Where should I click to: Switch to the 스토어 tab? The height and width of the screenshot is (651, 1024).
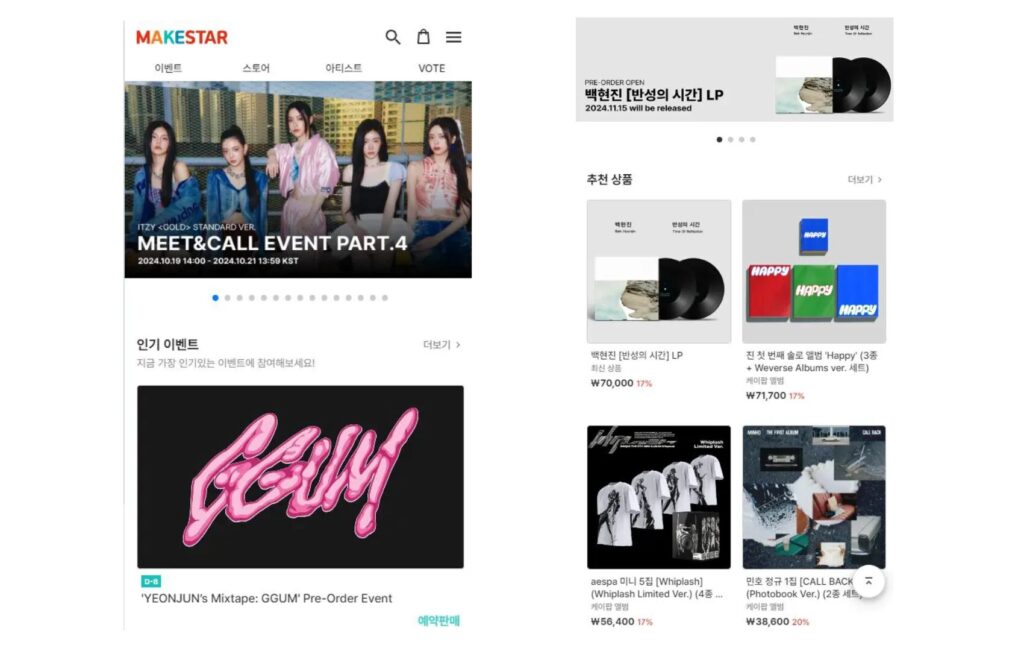point(256,68)
